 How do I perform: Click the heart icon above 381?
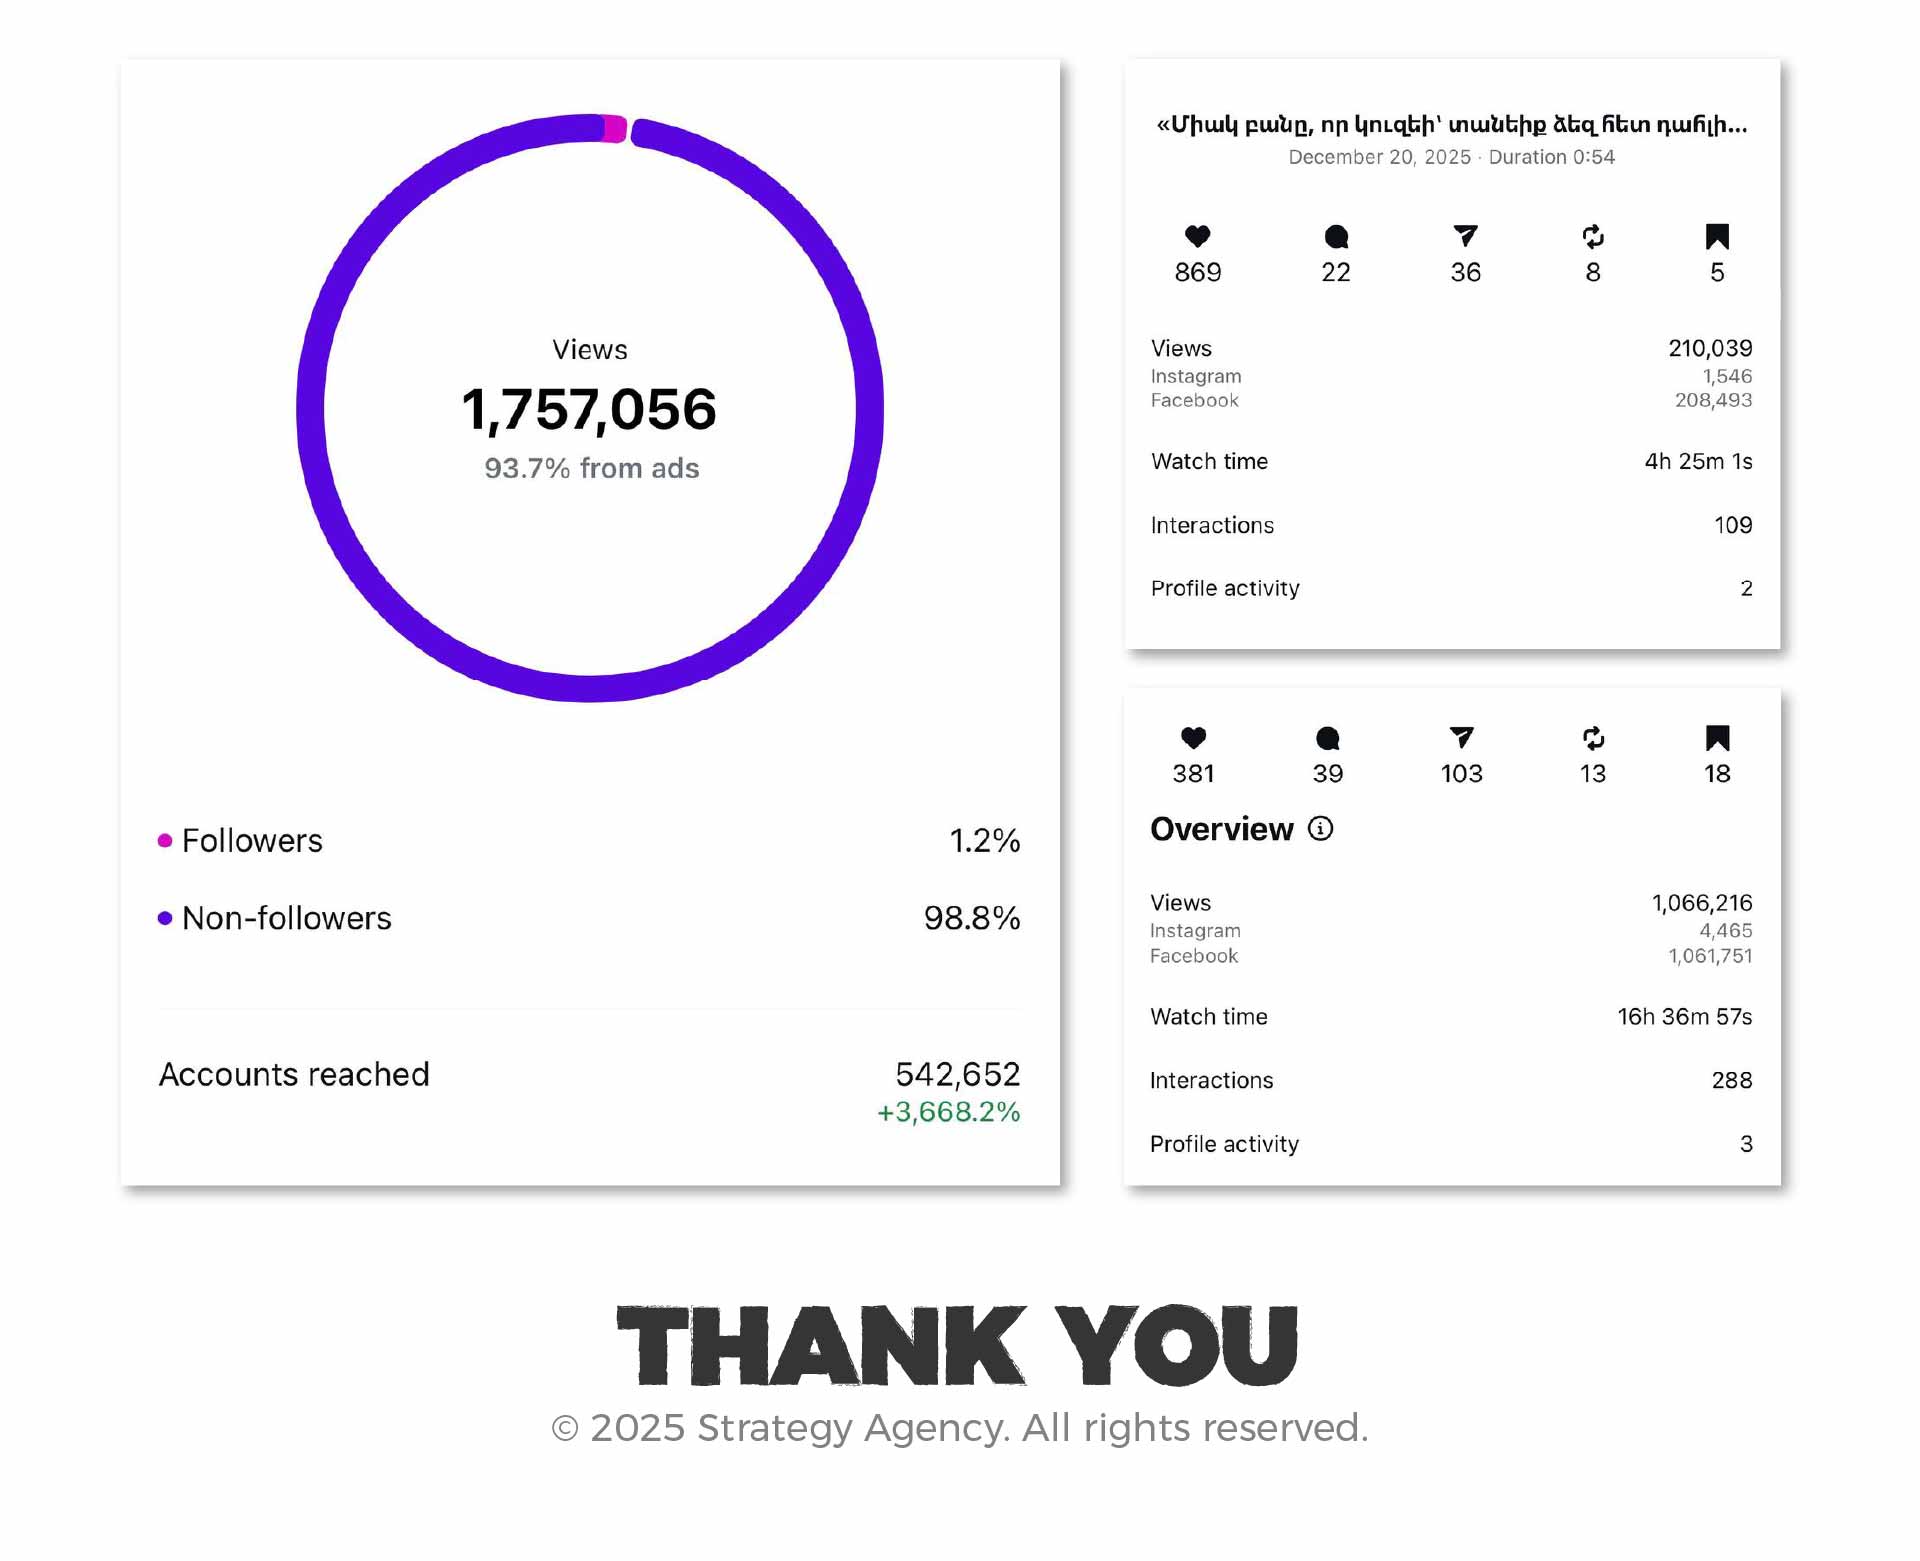(x=1193, y=738)
